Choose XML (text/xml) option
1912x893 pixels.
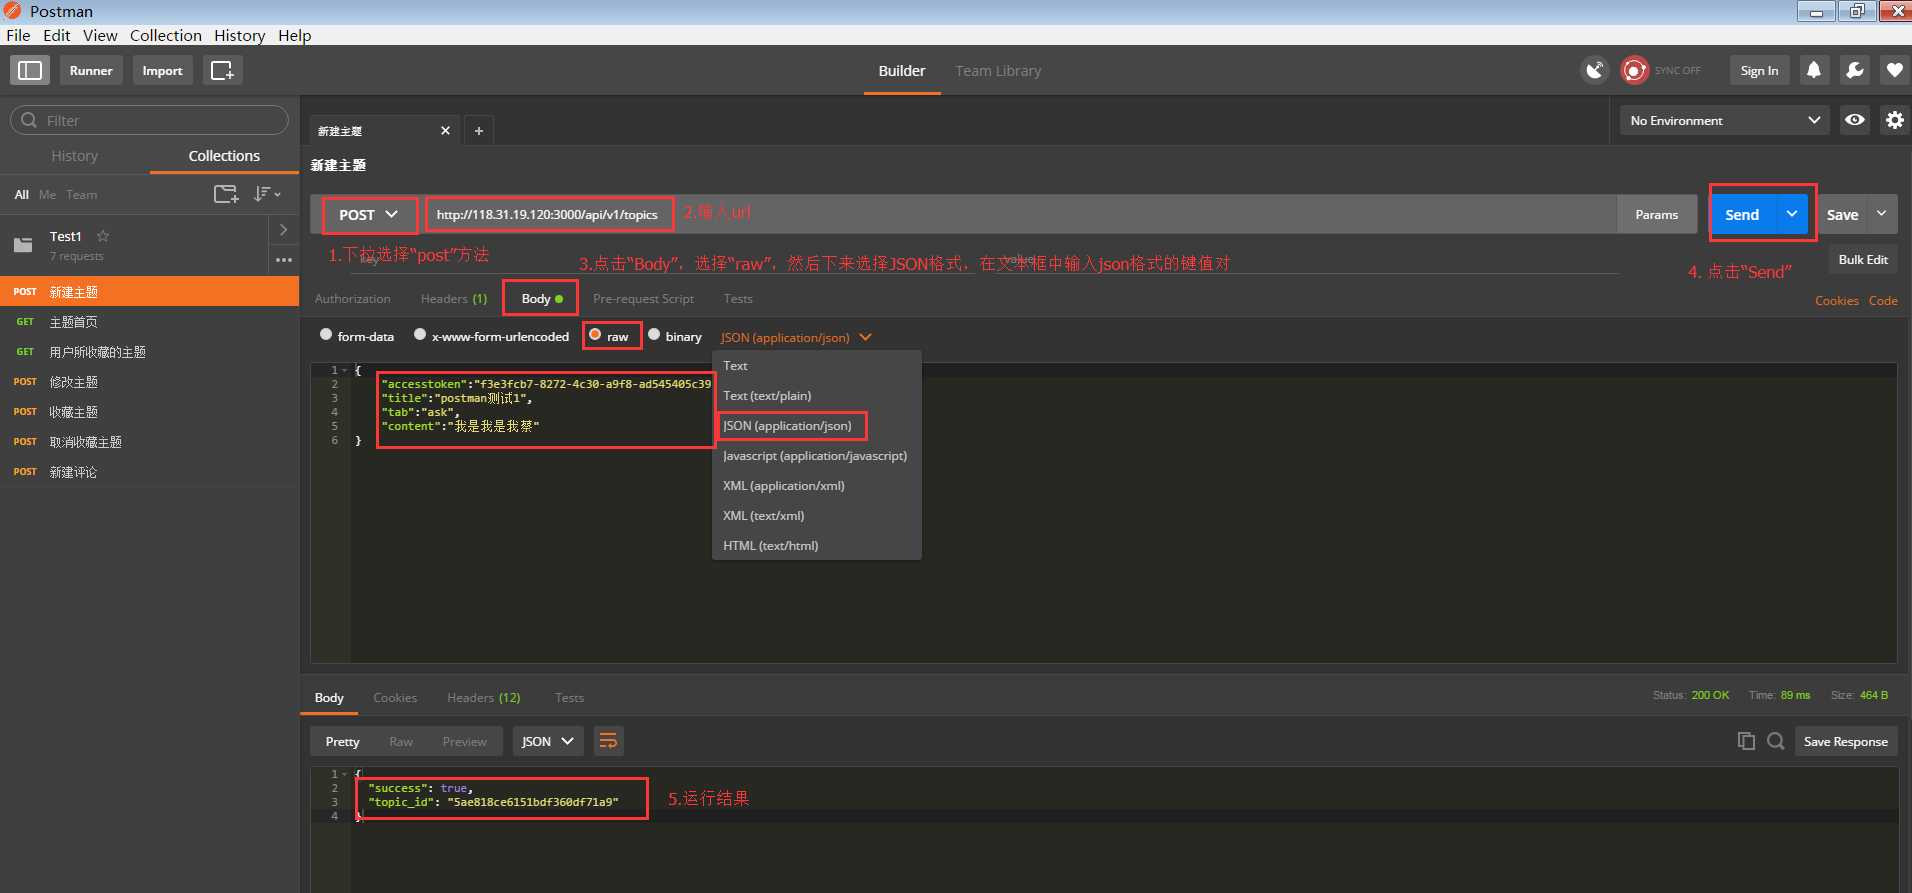click(x=816, y=516)
